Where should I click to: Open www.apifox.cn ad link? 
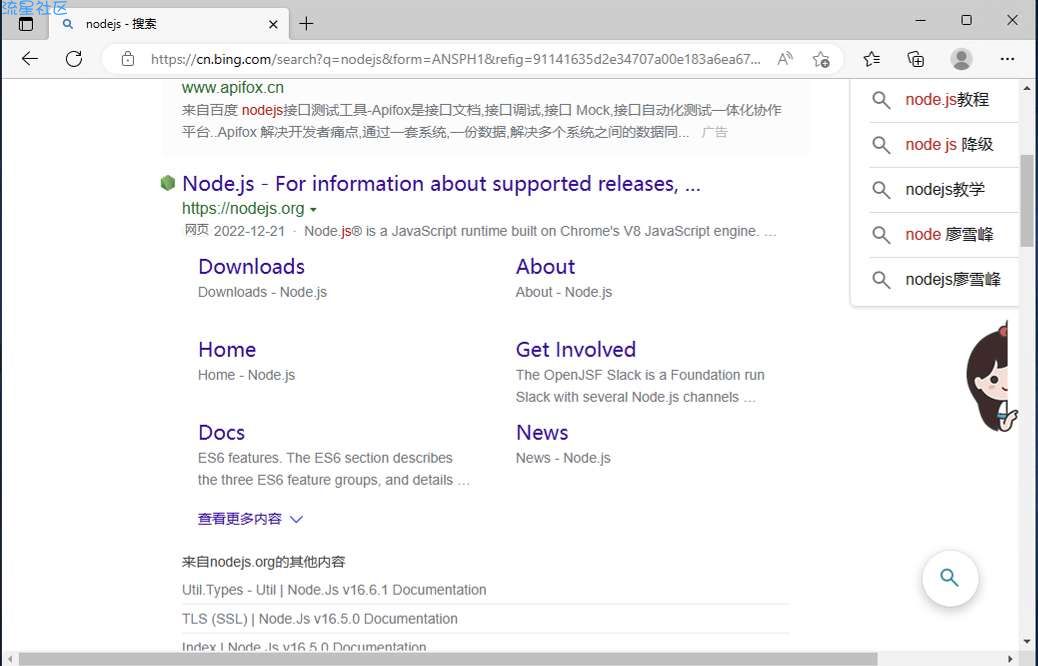click(233, 87)
